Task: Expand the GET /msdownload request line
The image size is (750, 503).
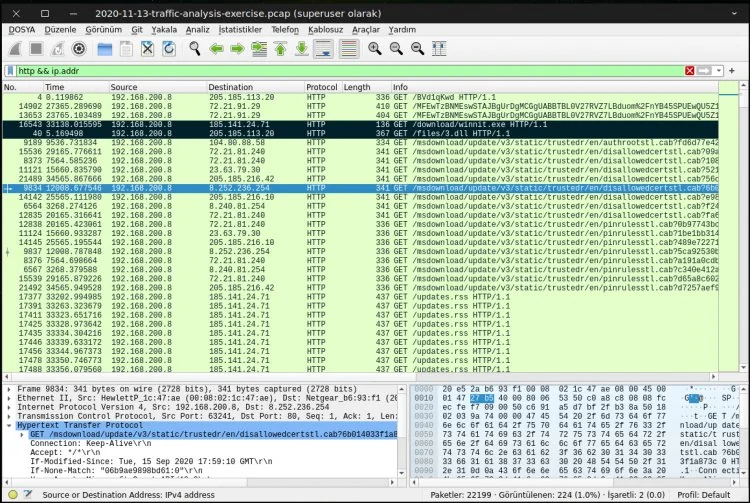Action: point(22,435)
